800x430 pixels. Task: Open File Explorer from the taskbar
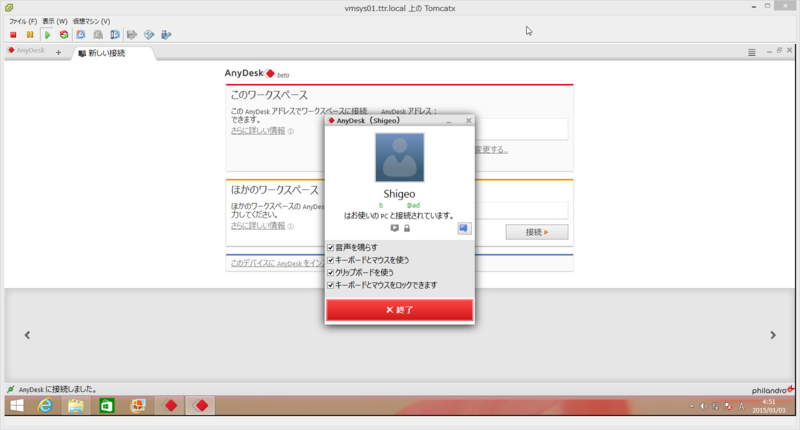(76, 406)
